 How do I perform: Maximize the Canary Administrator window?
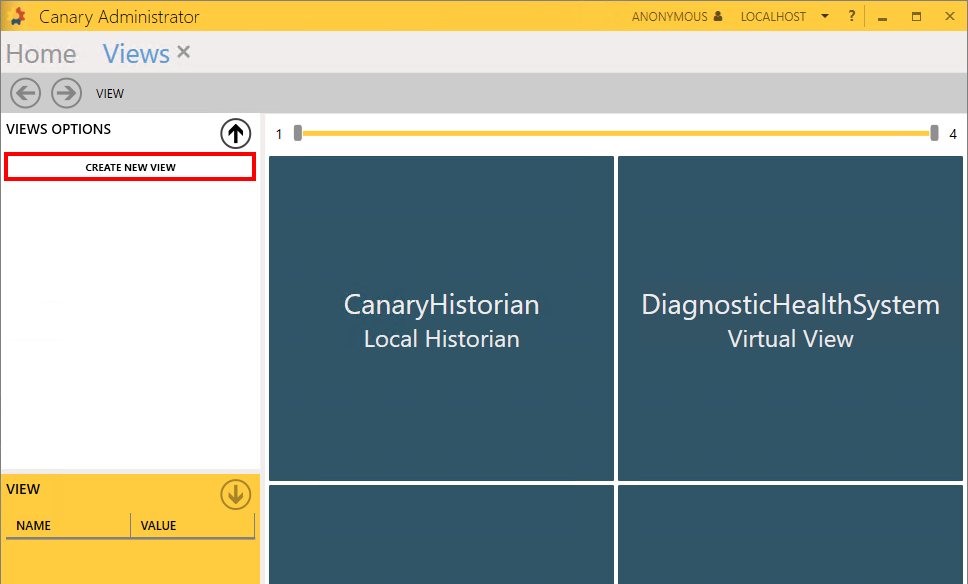point(916,17)
